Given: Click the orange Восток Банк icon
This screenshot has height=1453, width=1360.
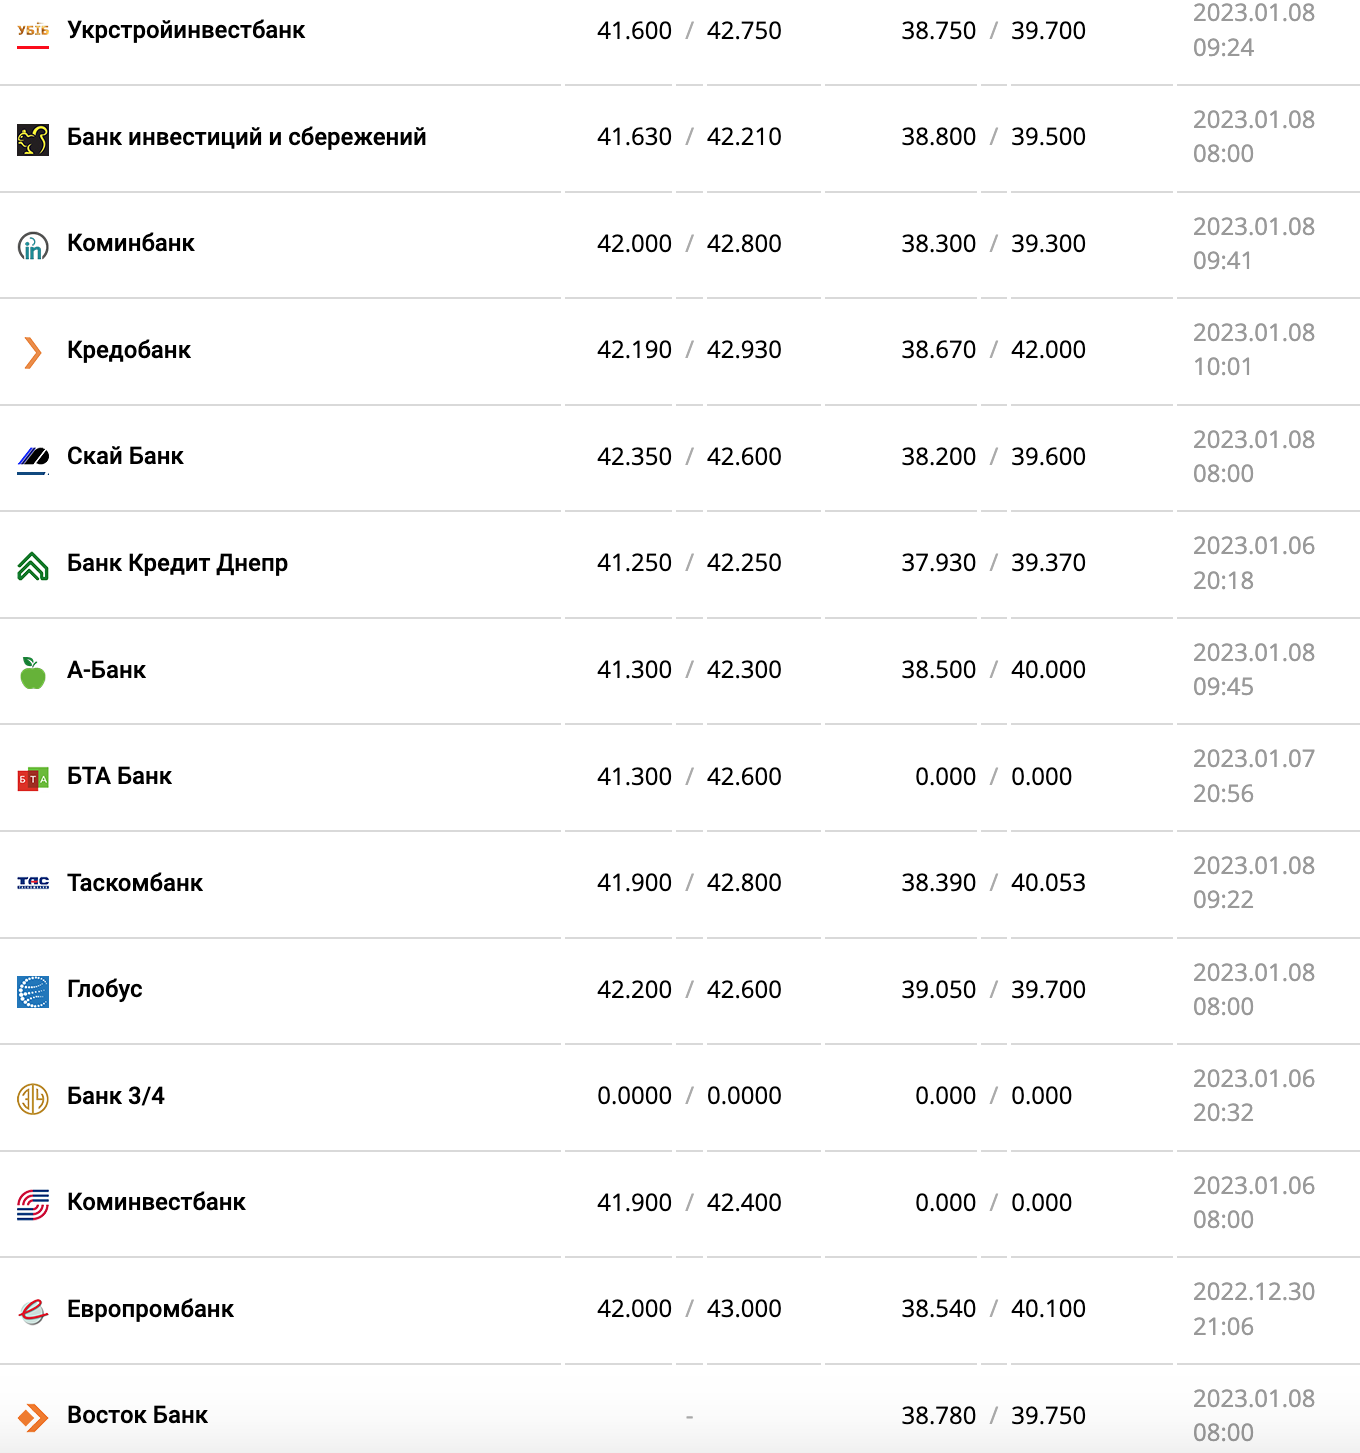Looking at the screenshot, I should pos(33,1417).
